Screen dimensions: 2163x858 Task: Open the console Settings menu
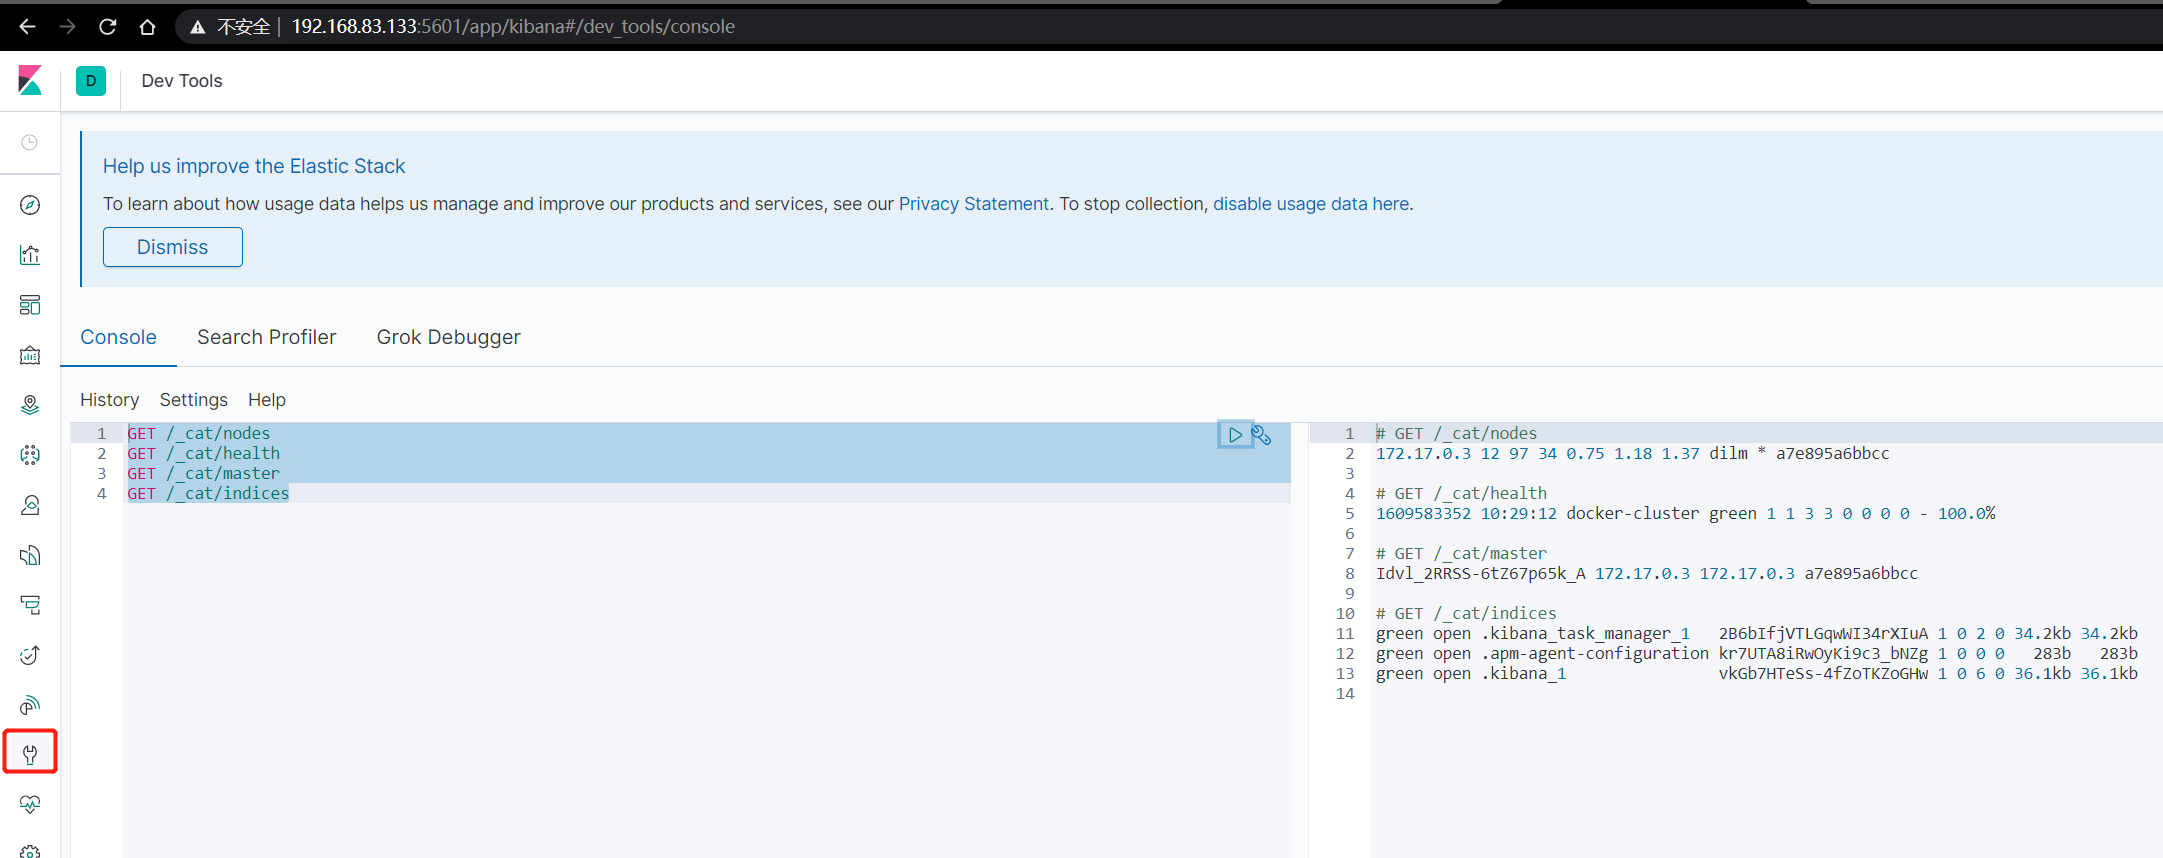click(194, 400)
